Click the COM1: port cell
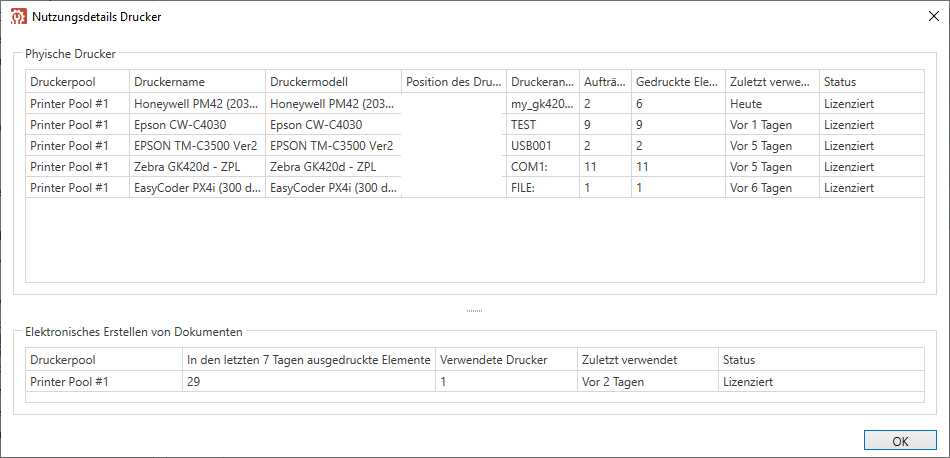This screenshot has height=458, width=950. pos(541,167)
